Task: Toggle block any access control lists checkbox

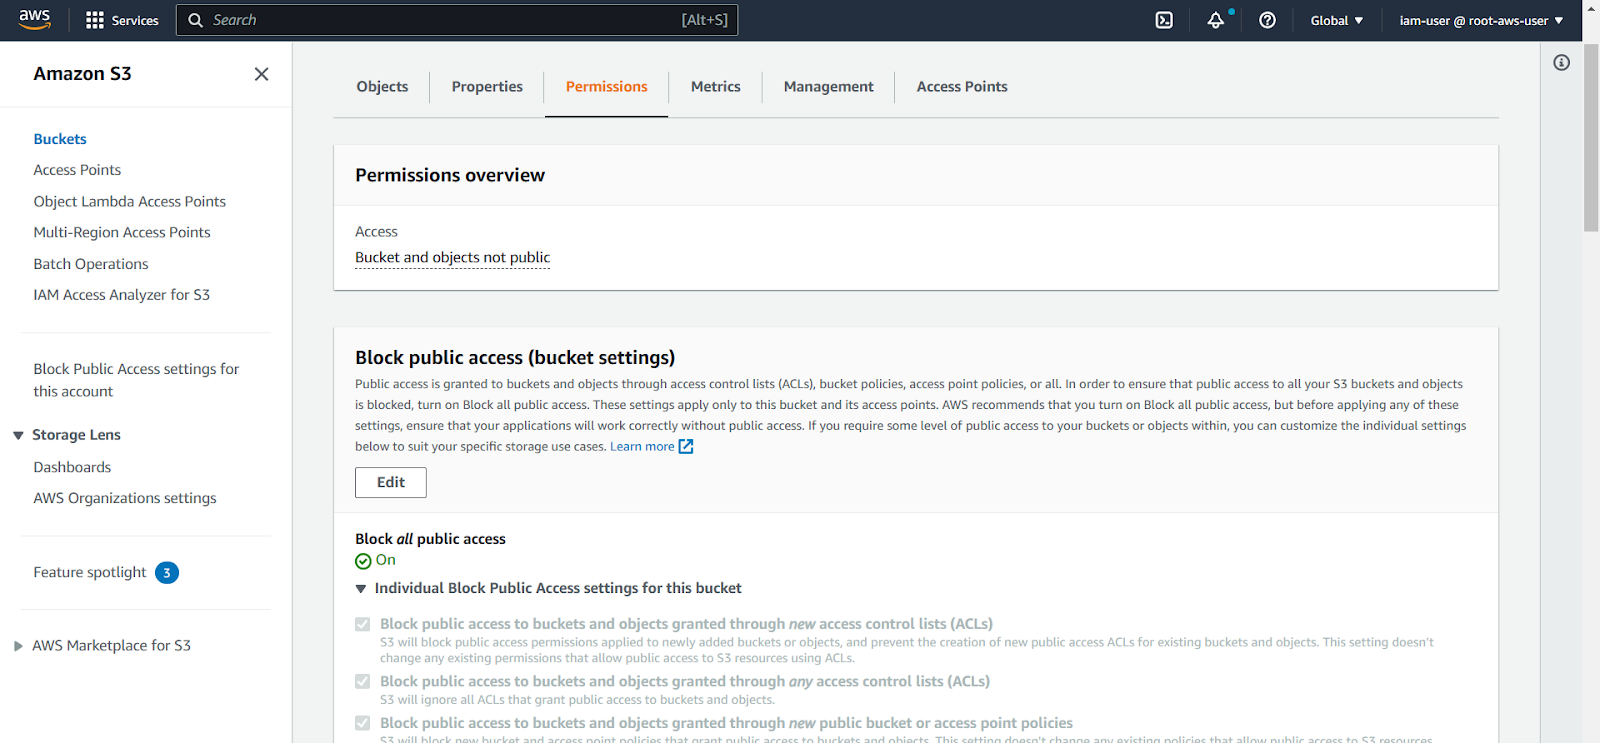Action: click(x=362, y=681)
